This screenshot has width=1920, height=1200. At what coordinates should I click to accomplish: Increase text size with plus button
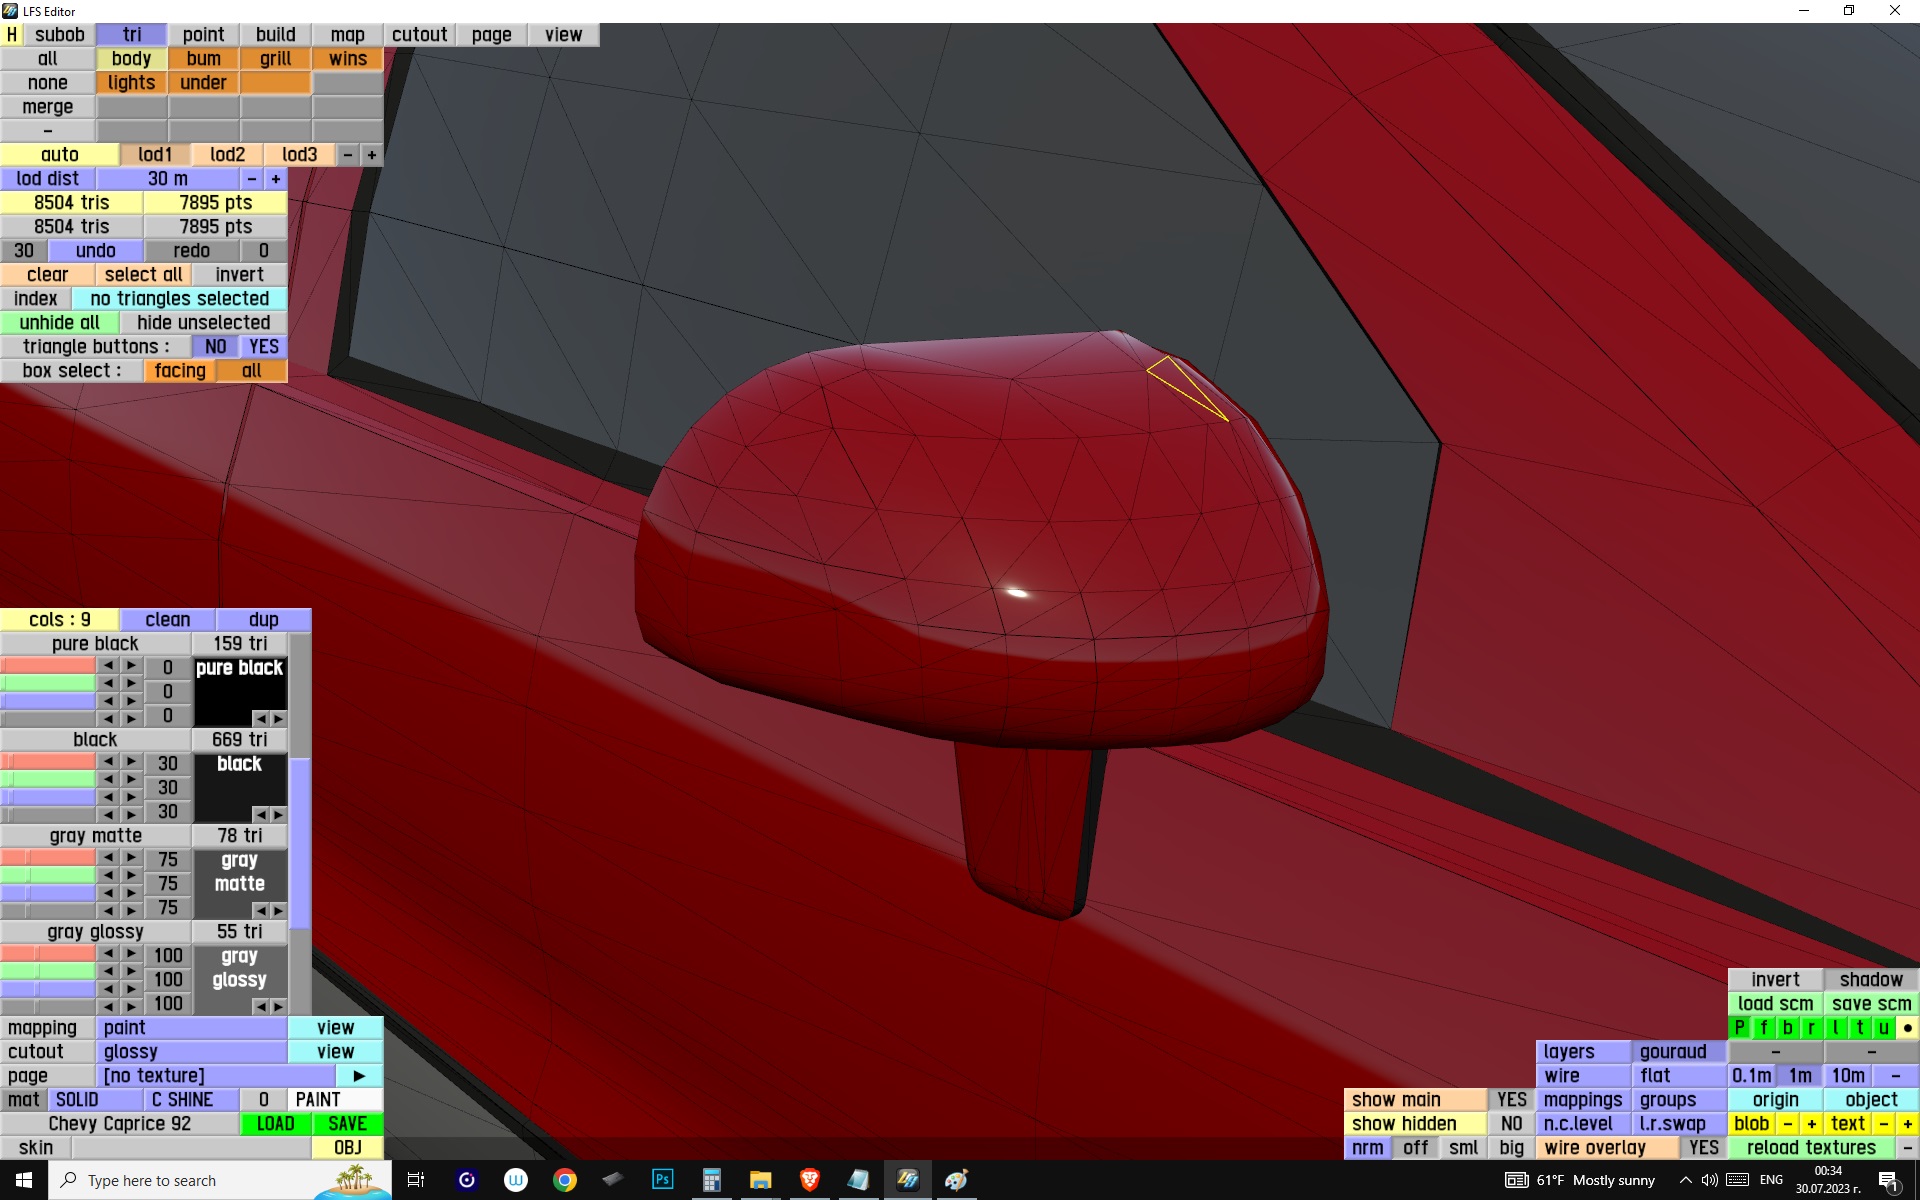click(x=1907, y=1123)
